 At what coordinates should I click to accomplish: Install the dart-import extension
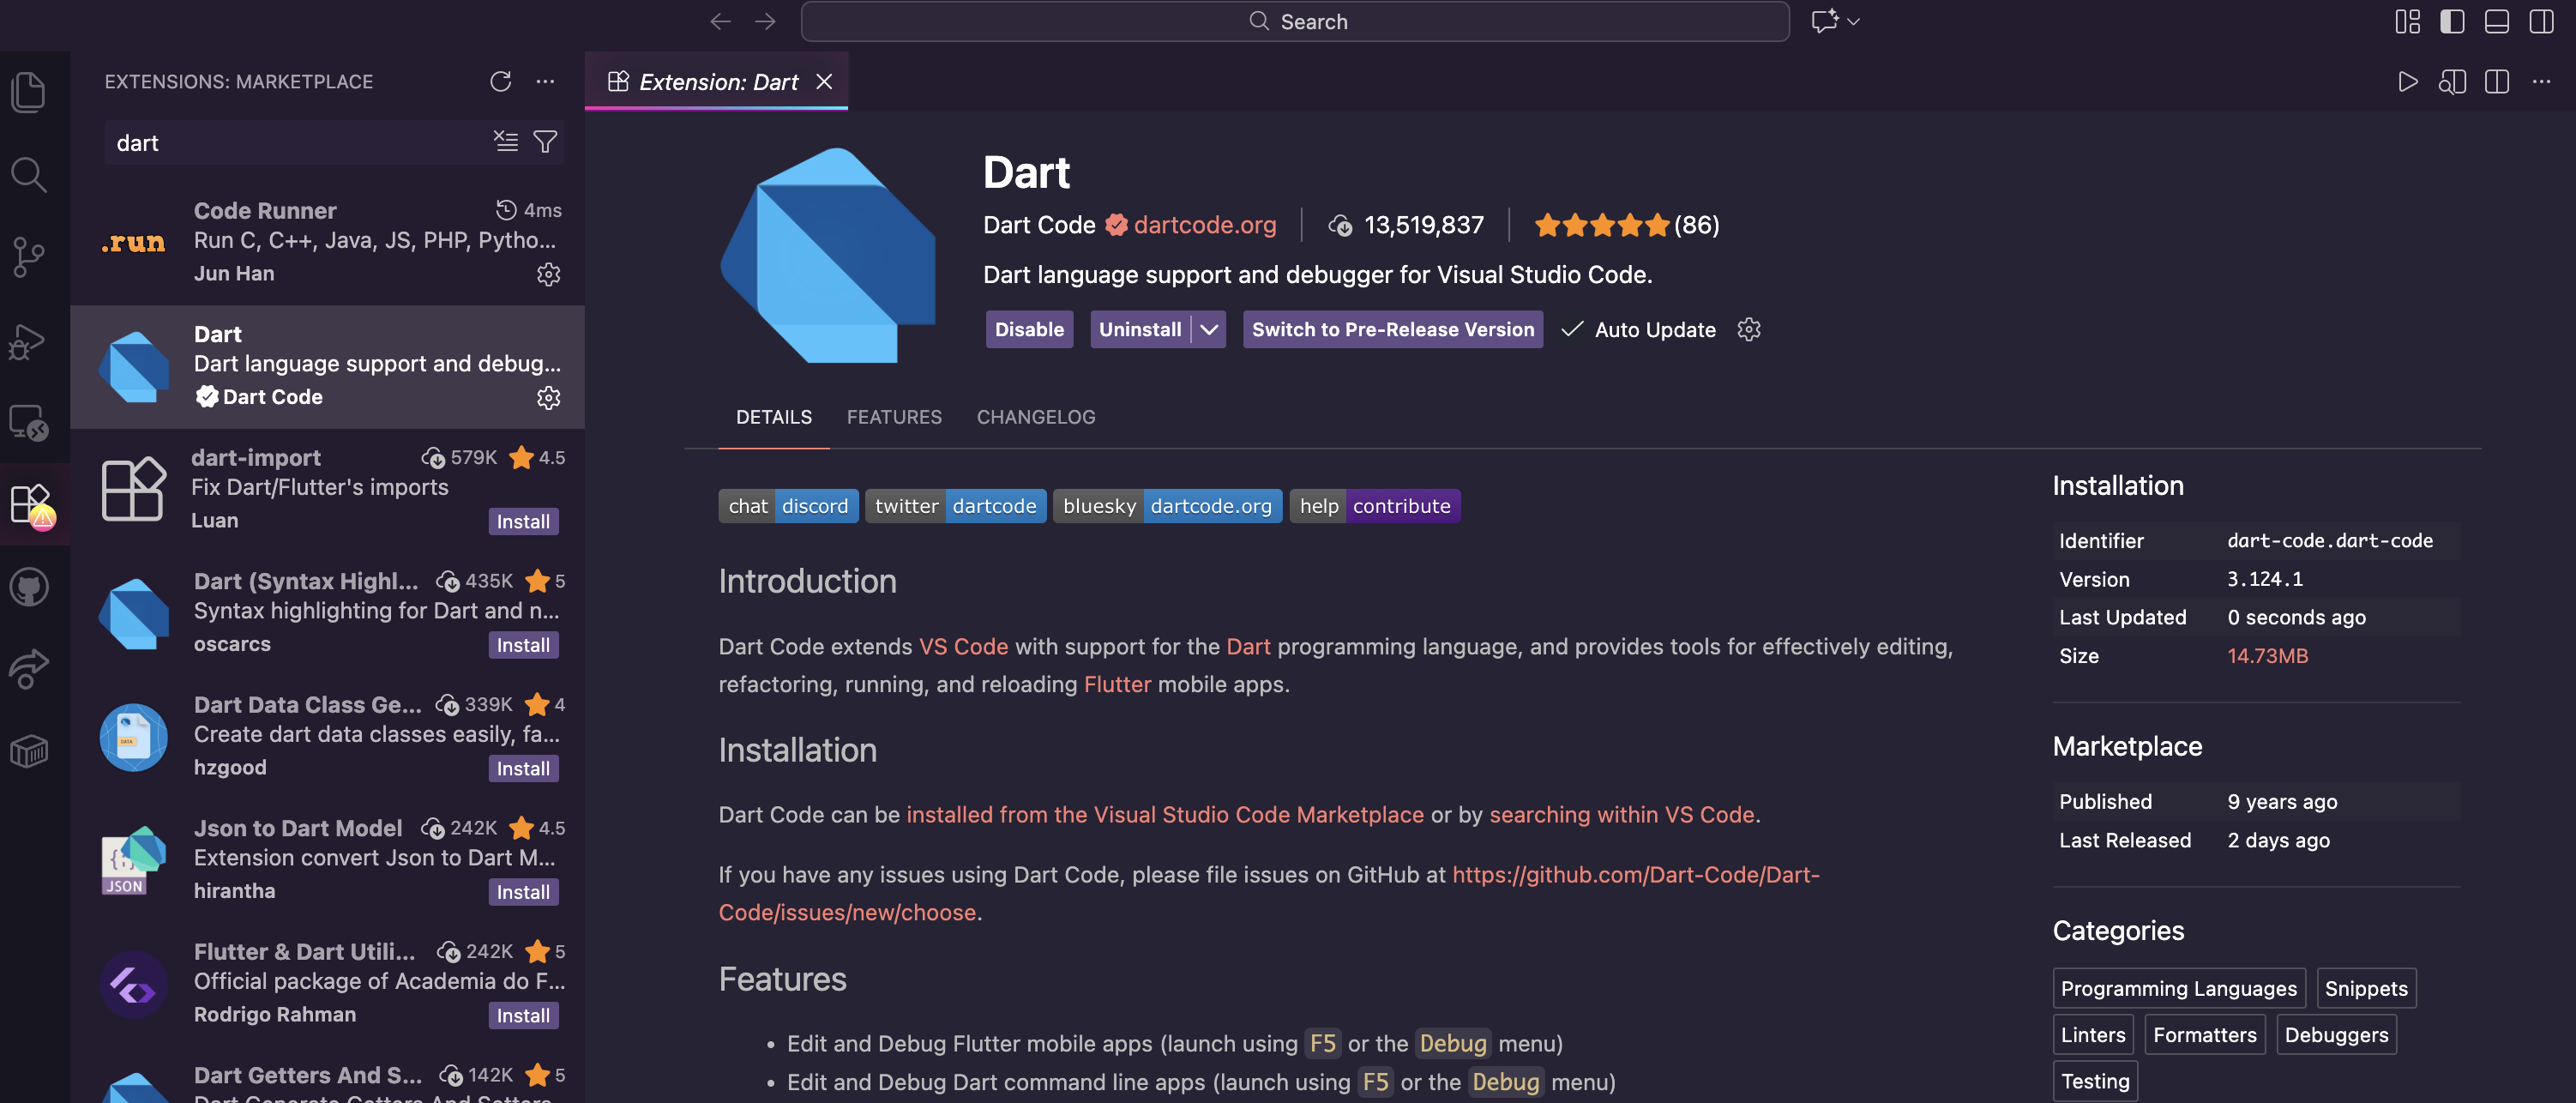pos(522,521)
